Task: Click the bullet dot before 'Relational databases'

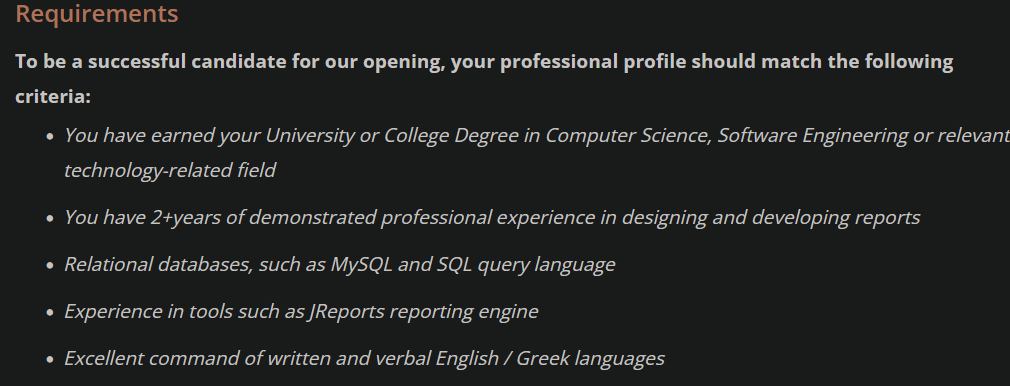Action: (x=50, y=266)
